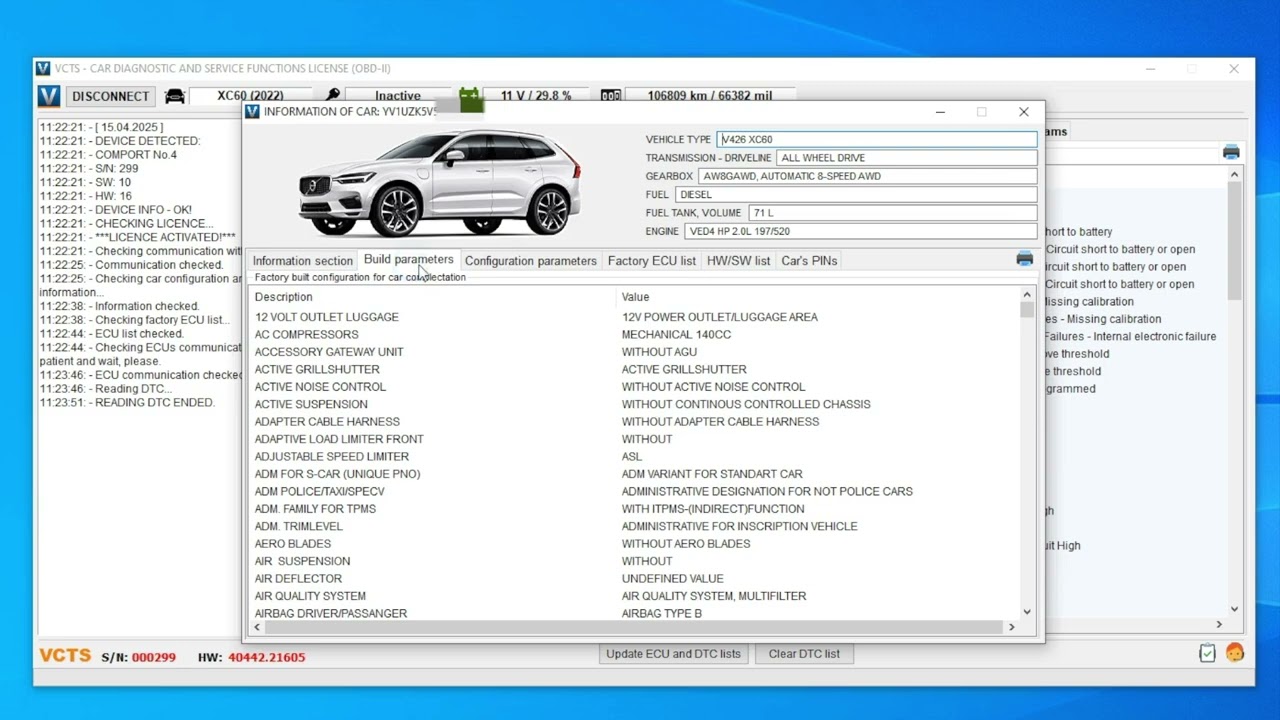The width and height of the screenshot is (1280, 720).
Task: Click the left arrow of the dialog's horizontal scrollbar
Action: tap(257, 627)
